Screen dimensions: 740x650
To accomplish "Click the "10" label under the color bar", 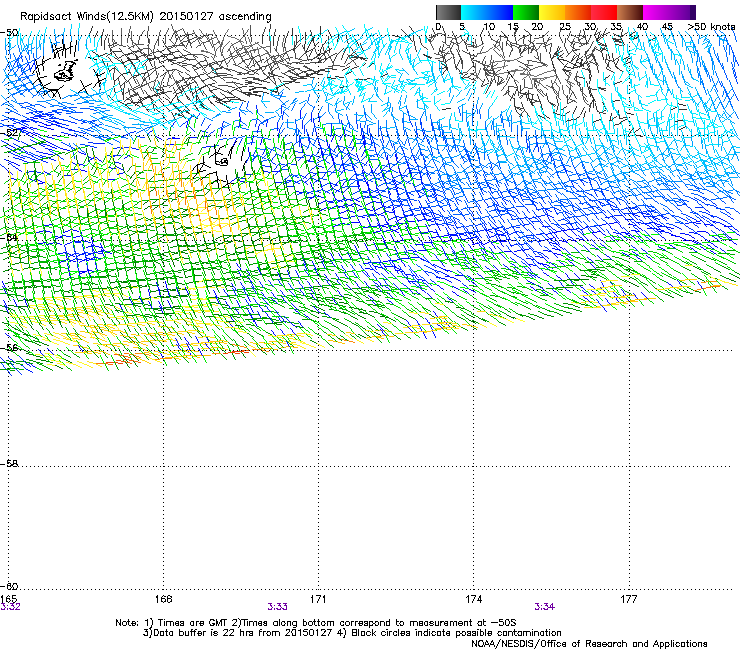I will tap(489, 27).
